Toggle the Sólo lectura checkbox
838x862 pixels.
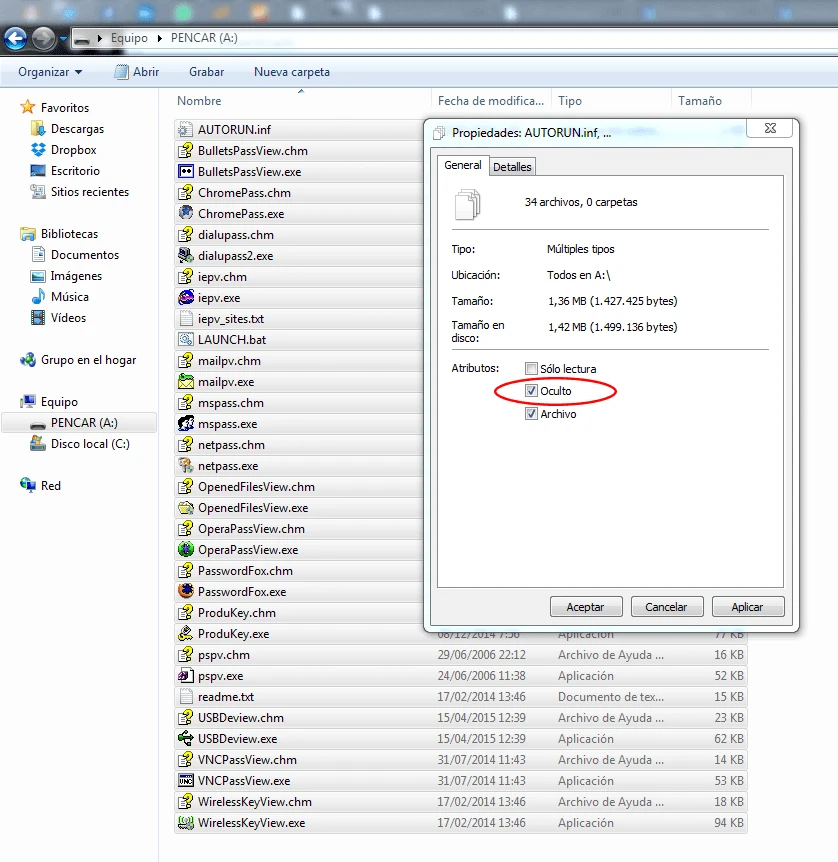[531, 368]
